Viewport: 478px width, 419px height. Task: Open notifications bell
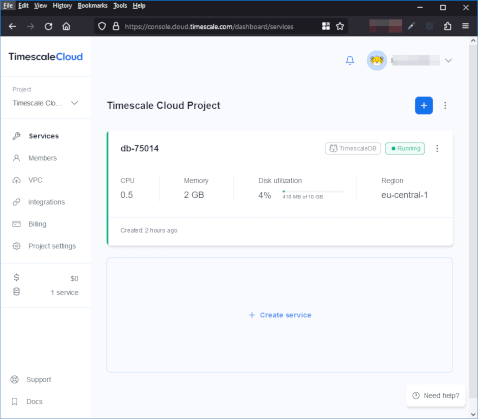(350, 60)
